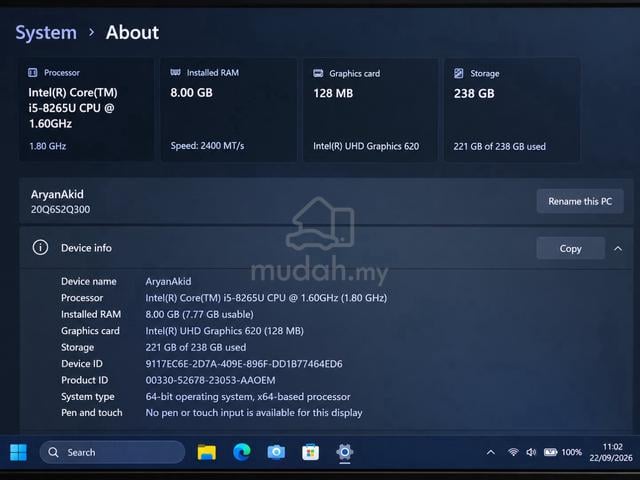Click the model 20Q6S2Q300 text
Image resolution: width=640 pixels, height=480 pixels.
coord(60,209)
